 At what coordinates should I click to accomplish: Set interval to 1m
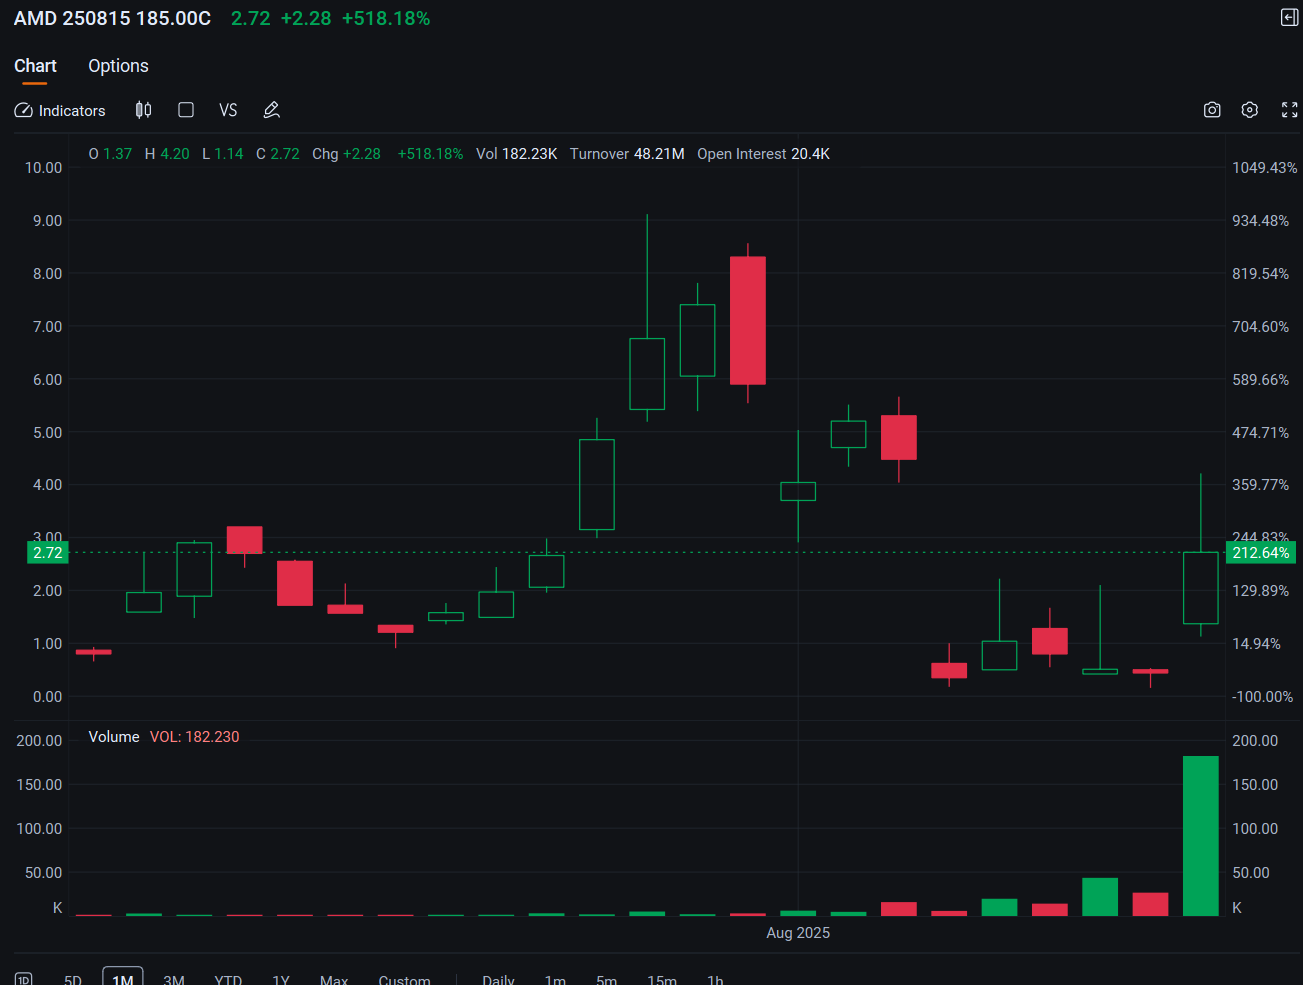555,979
